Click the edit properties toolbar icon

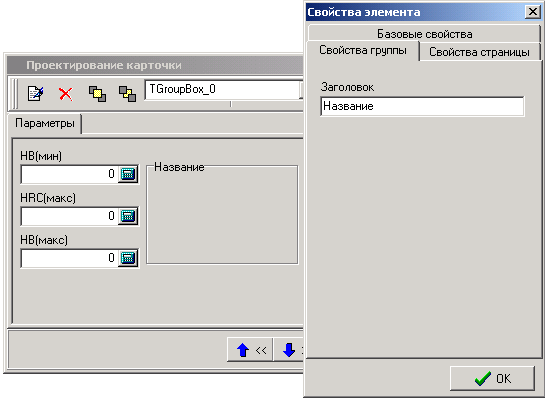coord(35,94)
